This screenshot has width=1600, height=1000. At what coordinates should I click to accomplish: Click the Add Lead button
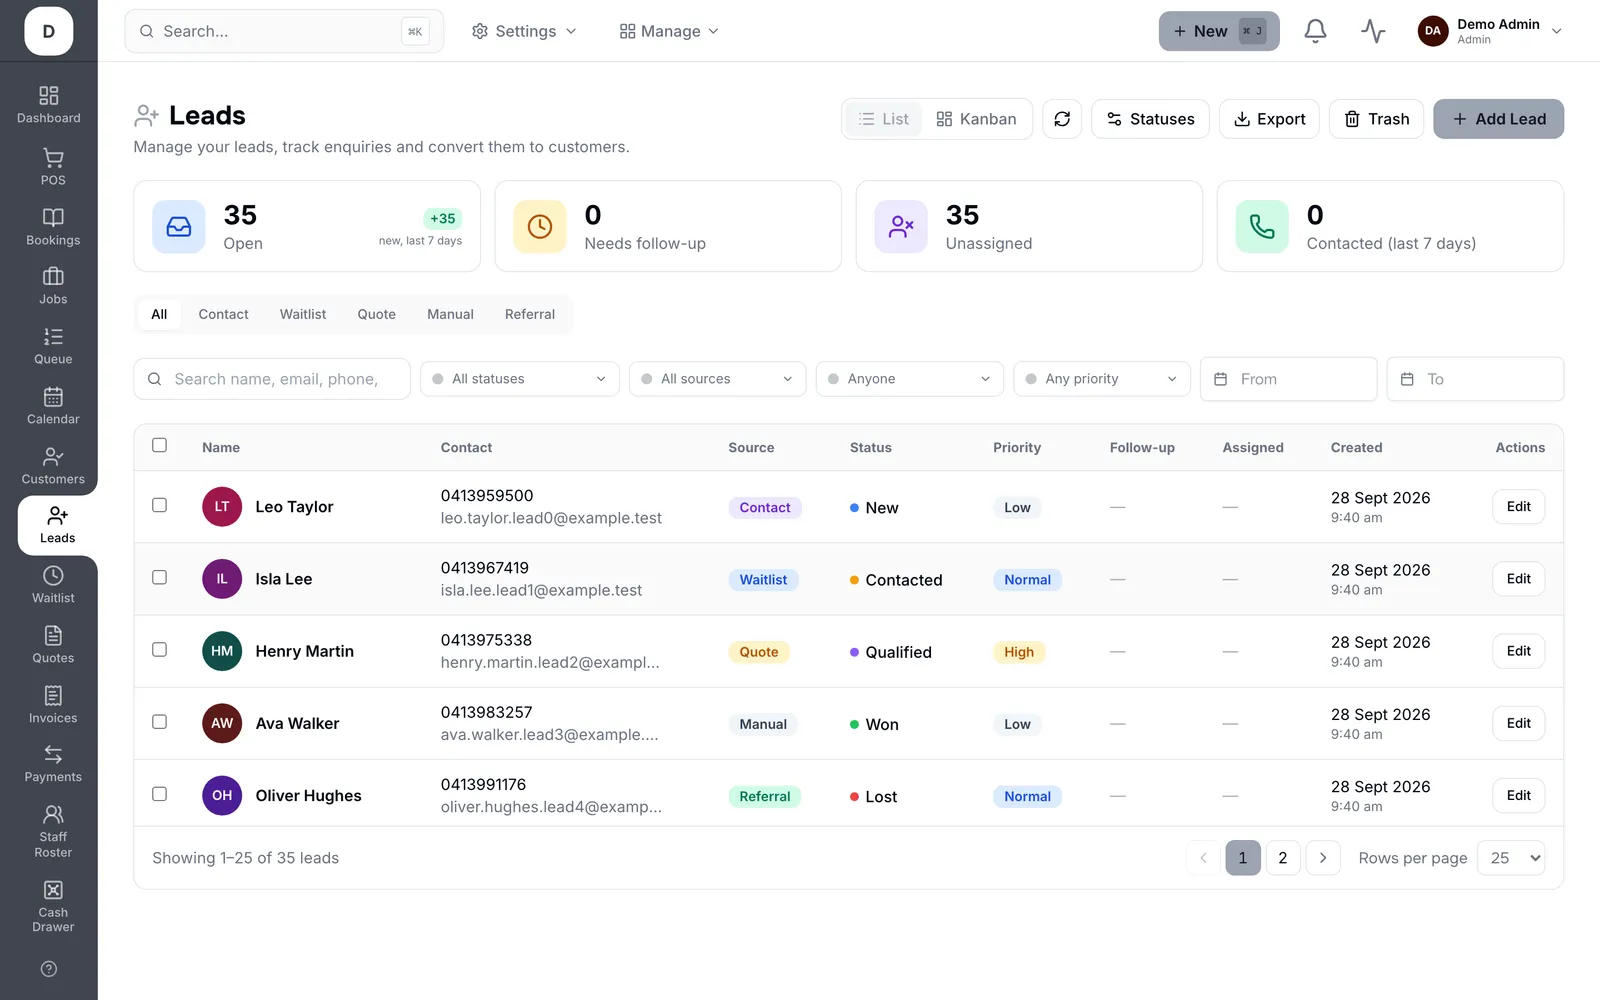coord(1498,119)
